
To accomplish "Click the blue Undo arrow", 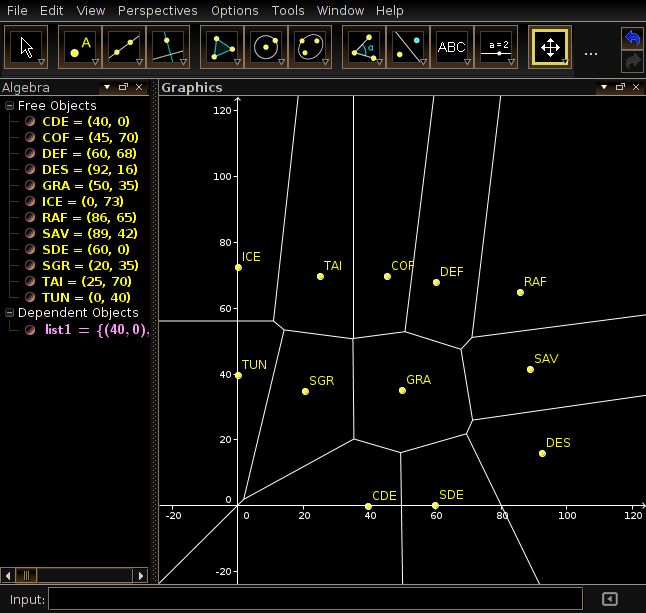I will (632, 38).
